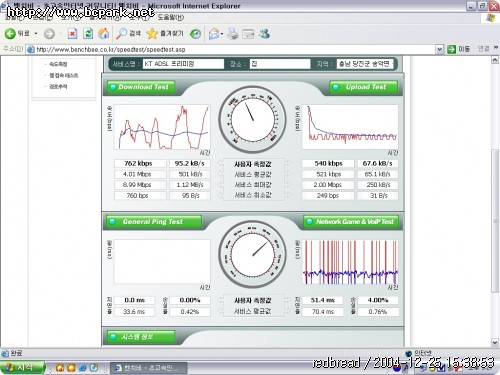Open the green 시스템 정보 (system info) button
The image size is (500, 375).
click(141, 337)
